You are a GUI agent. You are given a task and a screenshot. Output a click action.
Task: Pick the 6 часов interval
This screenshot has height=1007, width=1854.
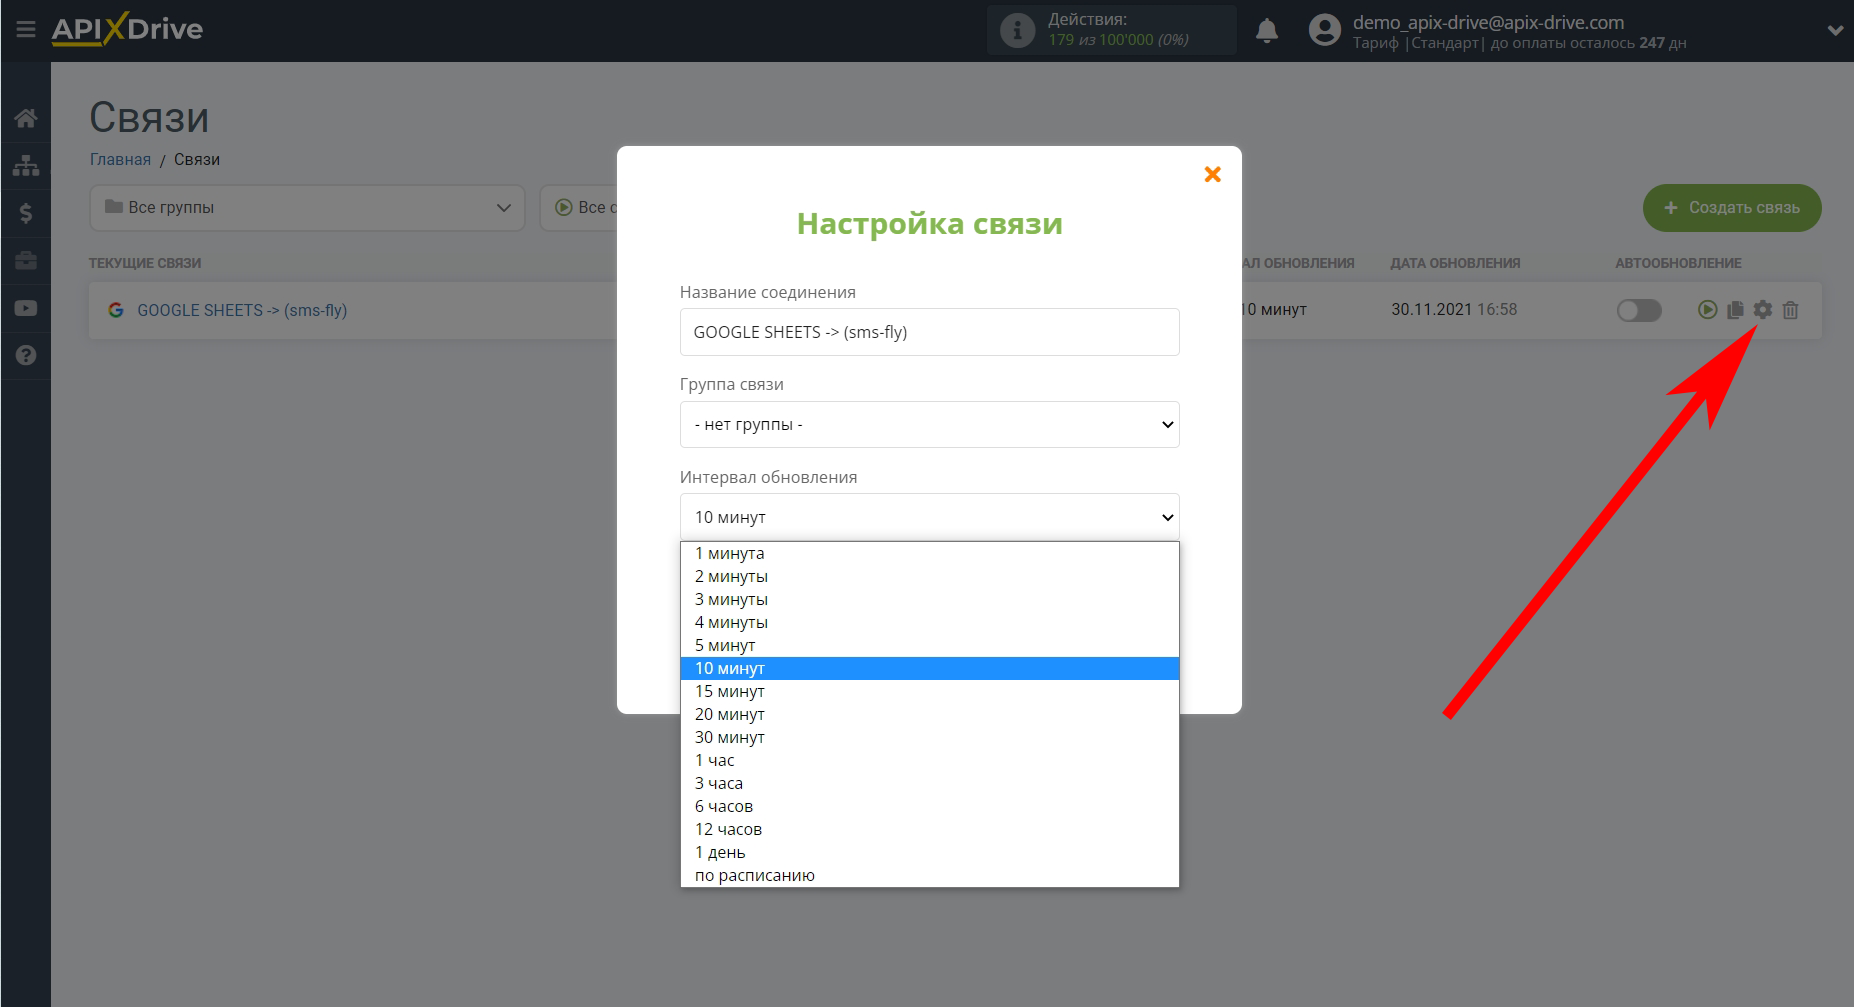click(x=929, y=806)
